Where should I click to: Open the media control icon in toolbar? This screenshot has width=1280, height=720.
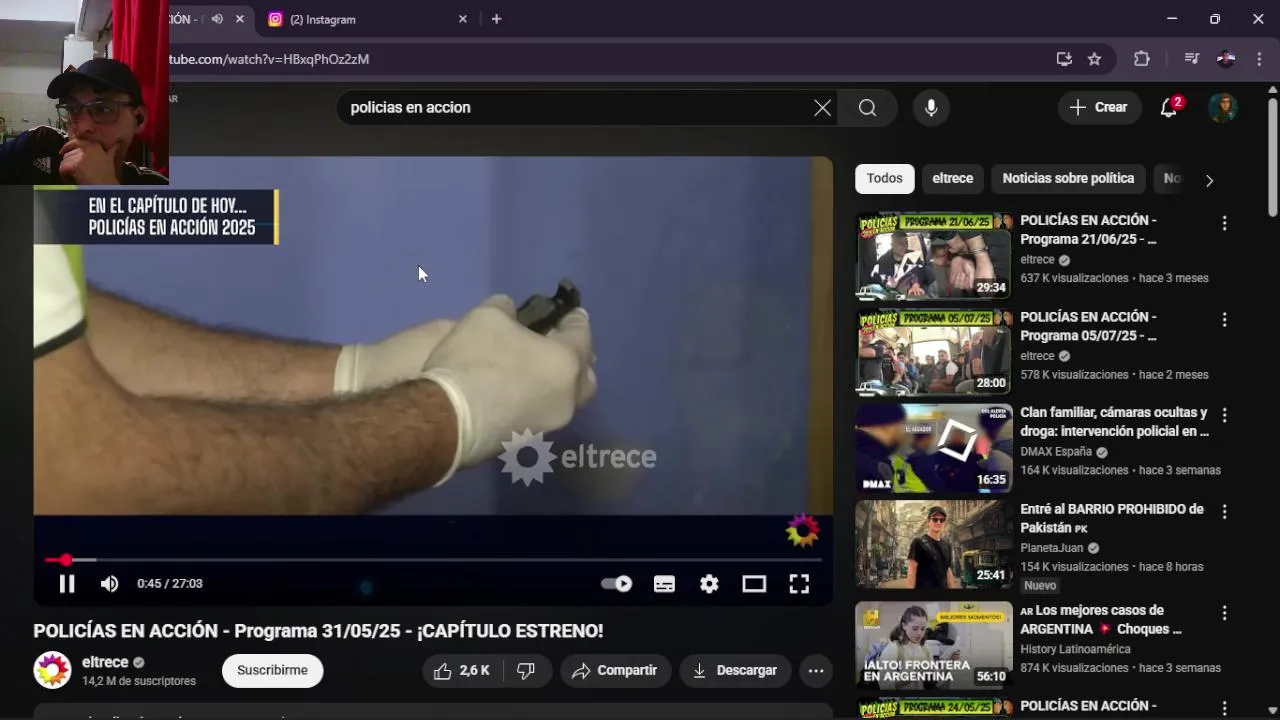1191,59
